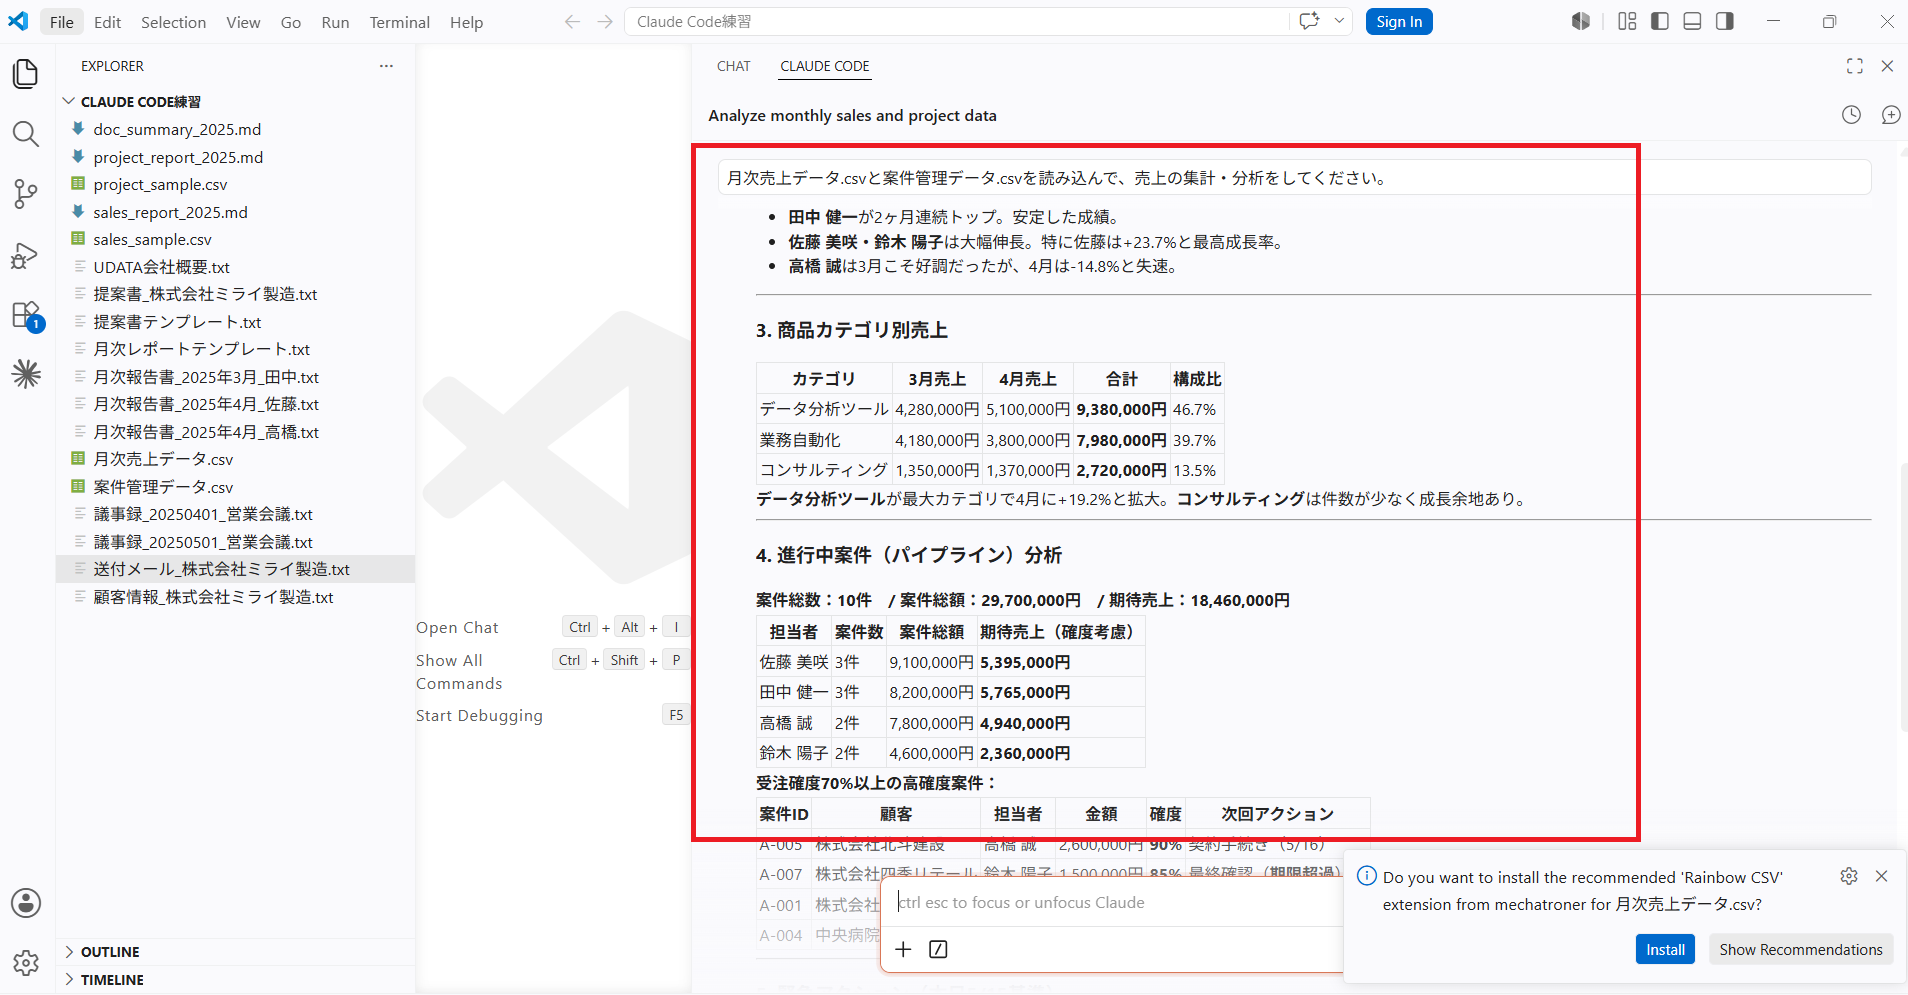The image size is (1908, 995).
Task: Open the Selection menu
Action: point(173,22)
